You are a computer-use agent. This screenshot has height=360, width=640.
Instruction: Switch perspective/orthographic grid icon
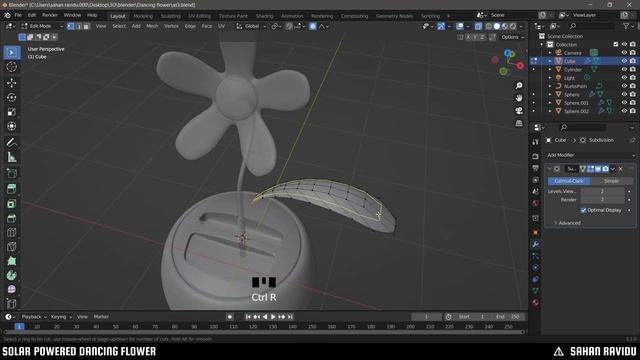pos(519,123)
